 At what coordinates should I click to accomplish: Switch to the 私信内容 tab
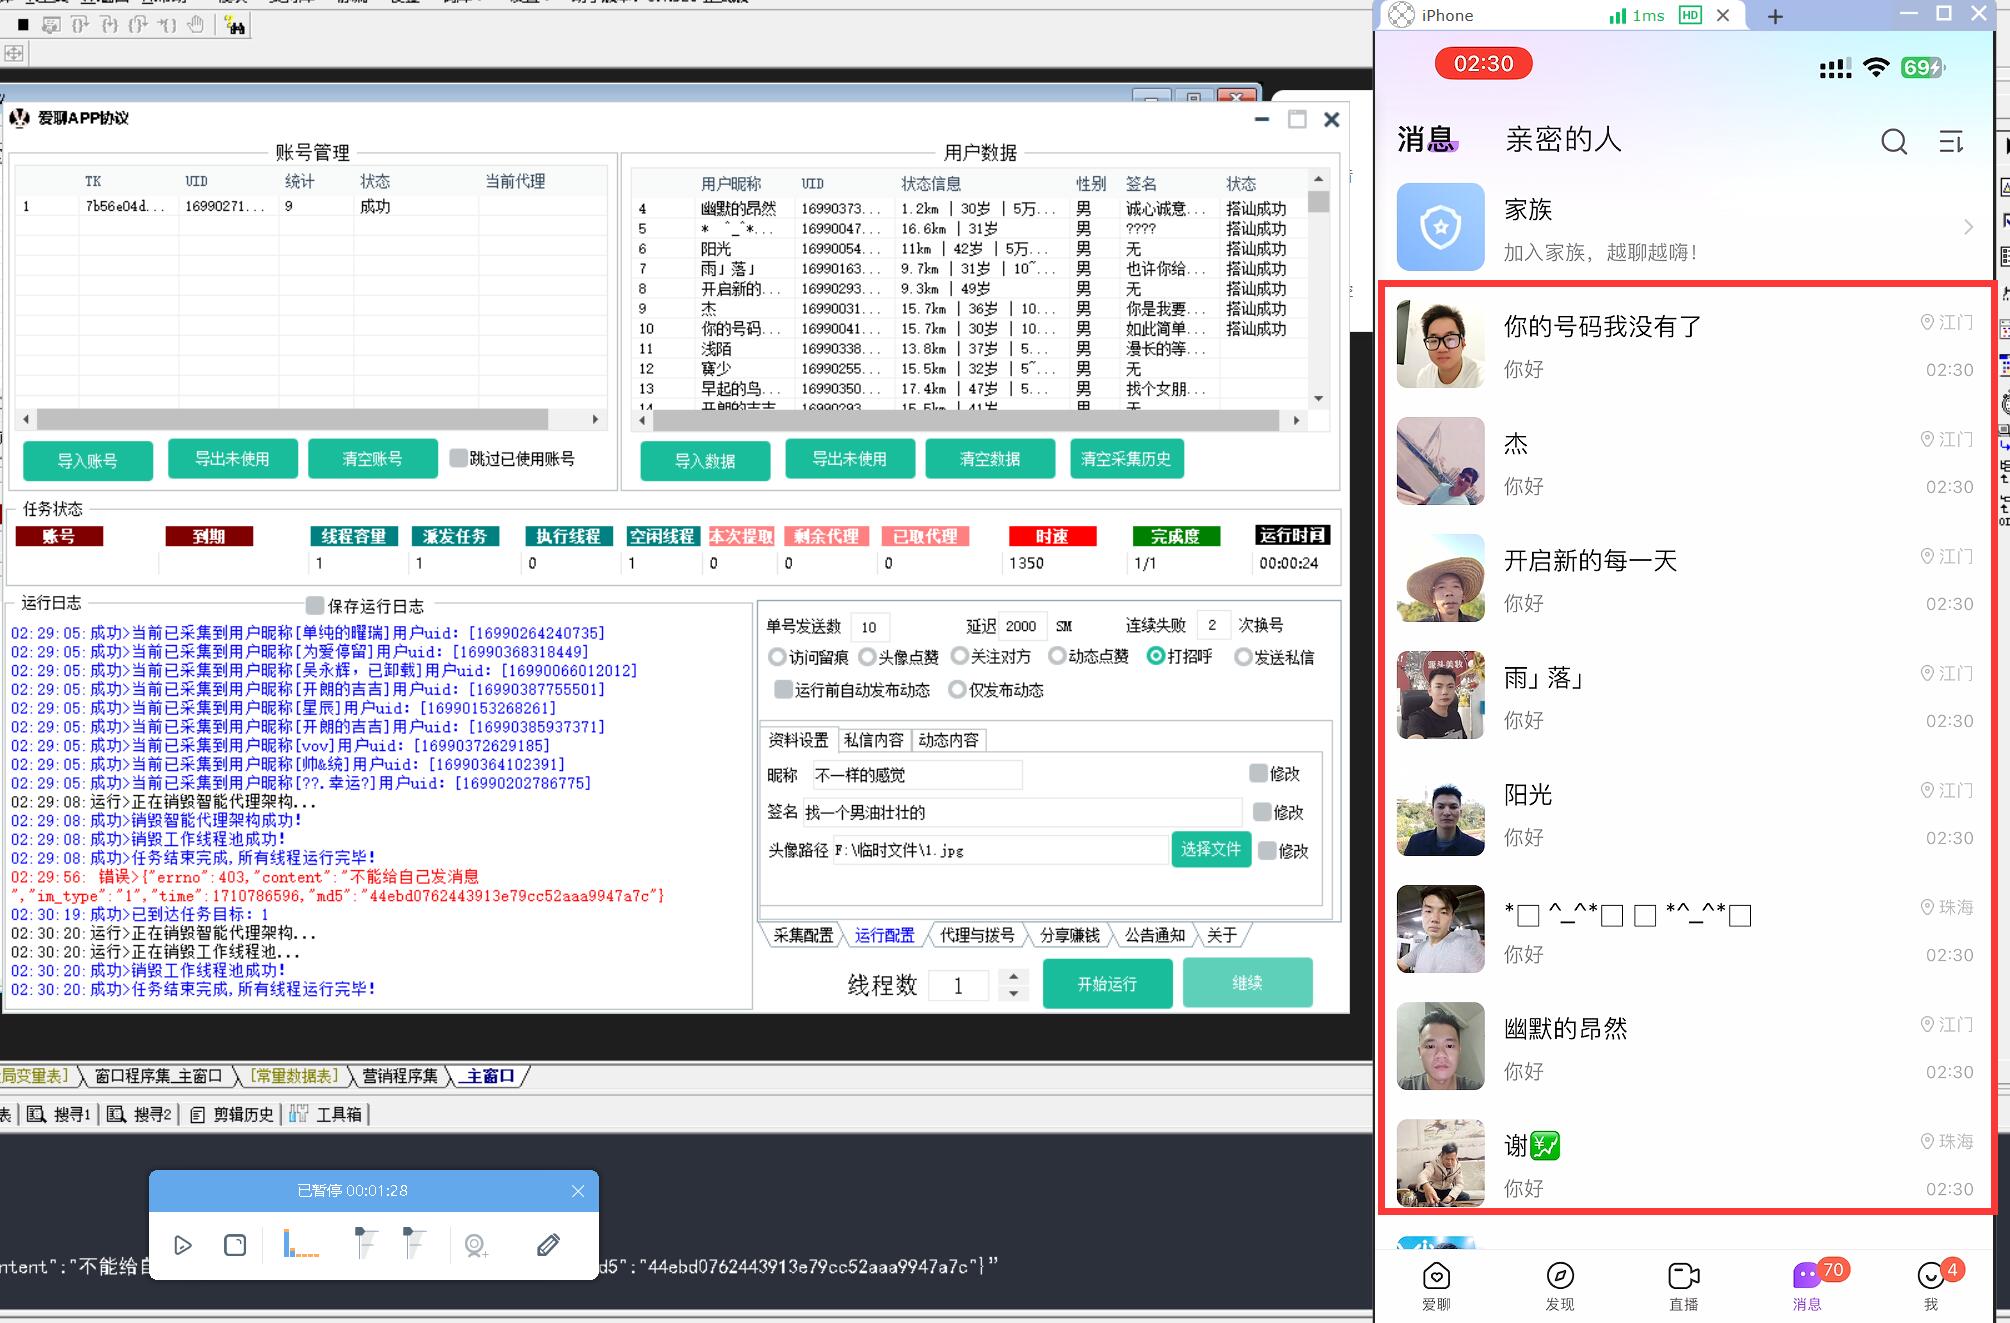coord(873,740)
